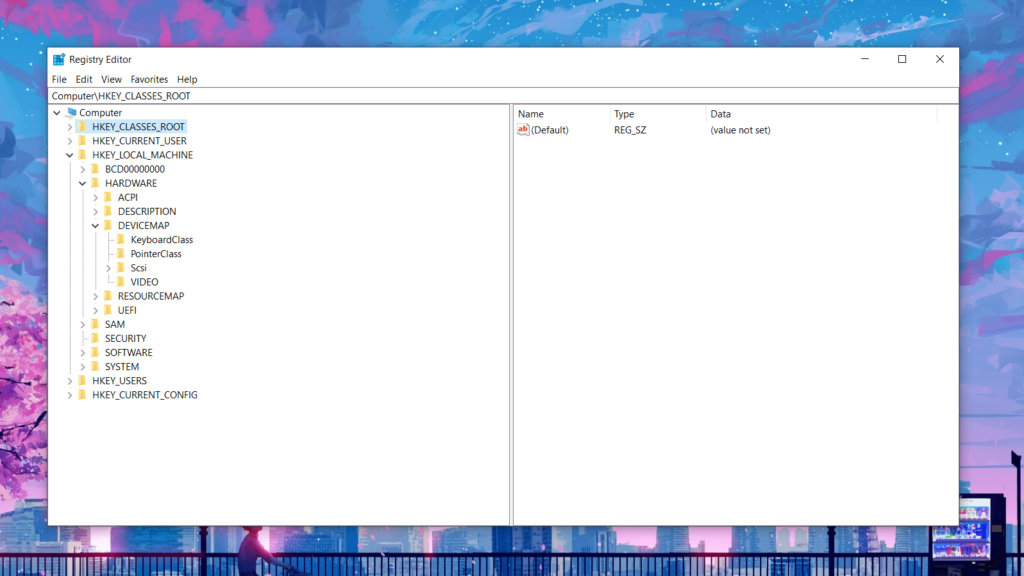This screenshot has width=1024, height=576.
Task: Expand the HKEY_CURRENT_USER key
Action: click(x=70, y=140)
